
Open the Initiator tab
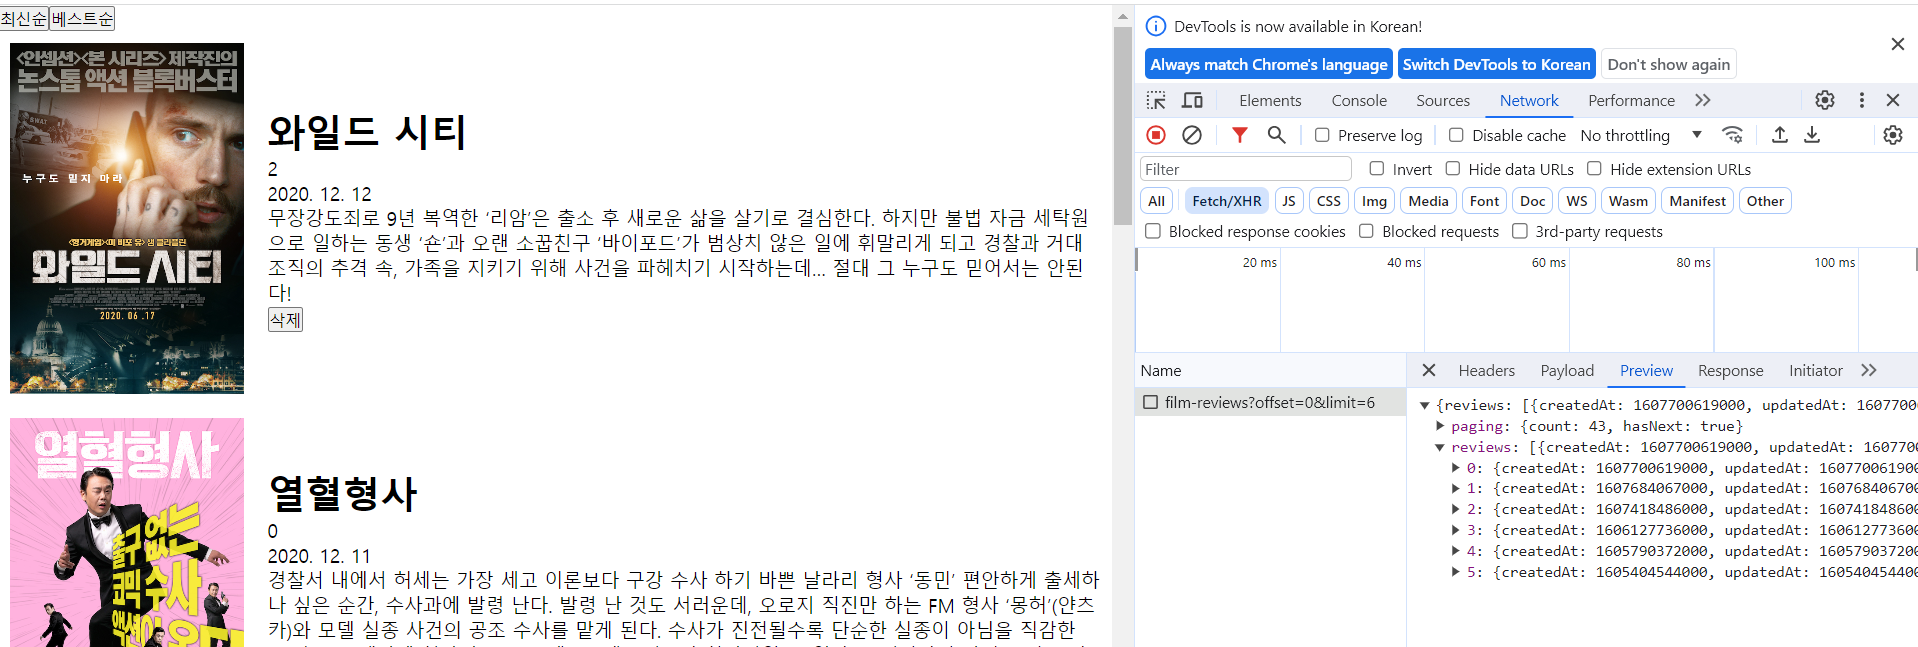click(x=1815, y=370)
